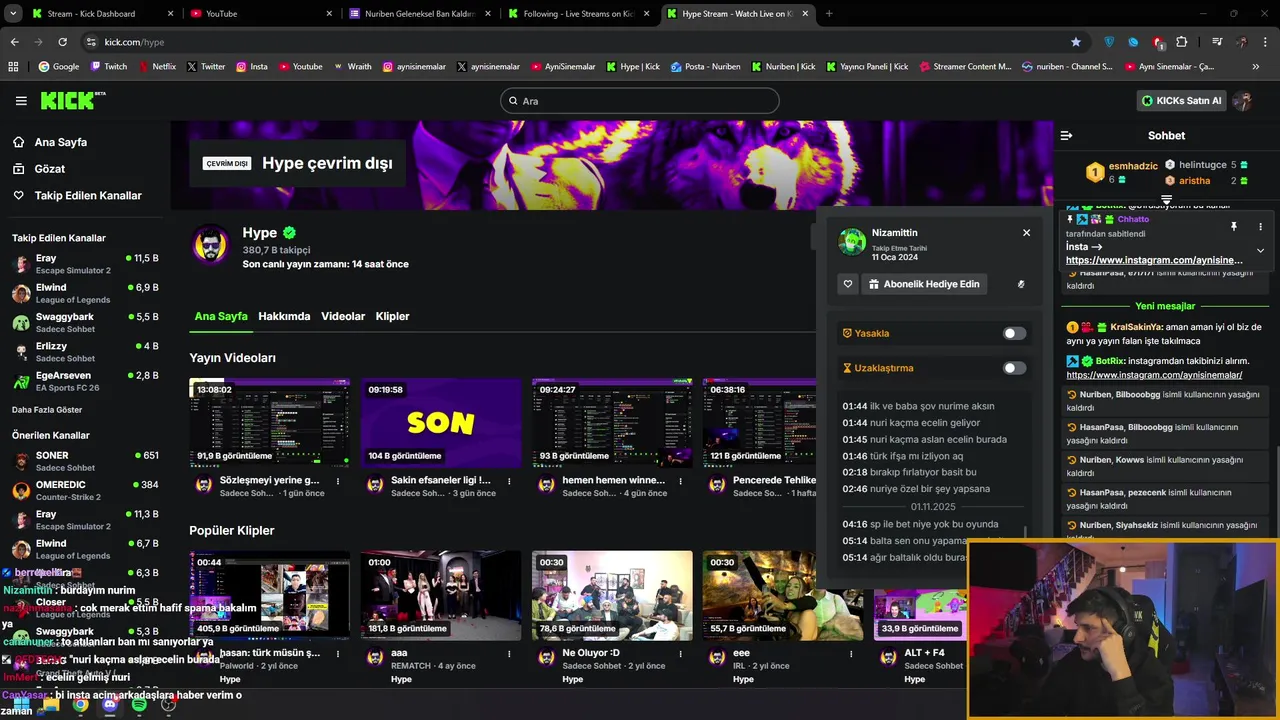Click Daha Fazla Göster in sidebar
The image size is (1280, 720).
click(47, 410)
